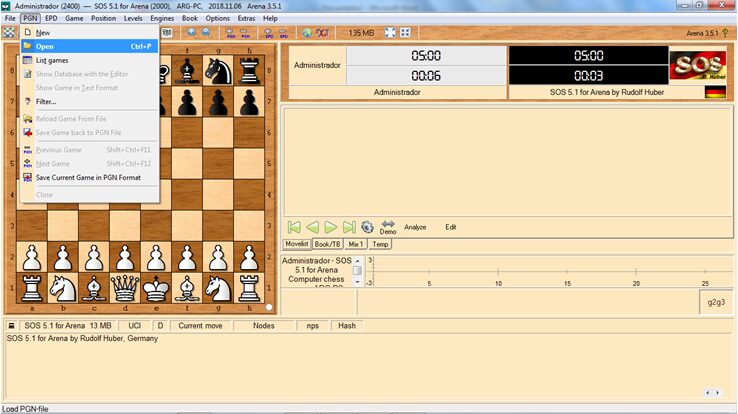Toggle fullscreen with the expanding arrows icon
This screenshot has height=414, width=738.
click(x=390, y=32)
